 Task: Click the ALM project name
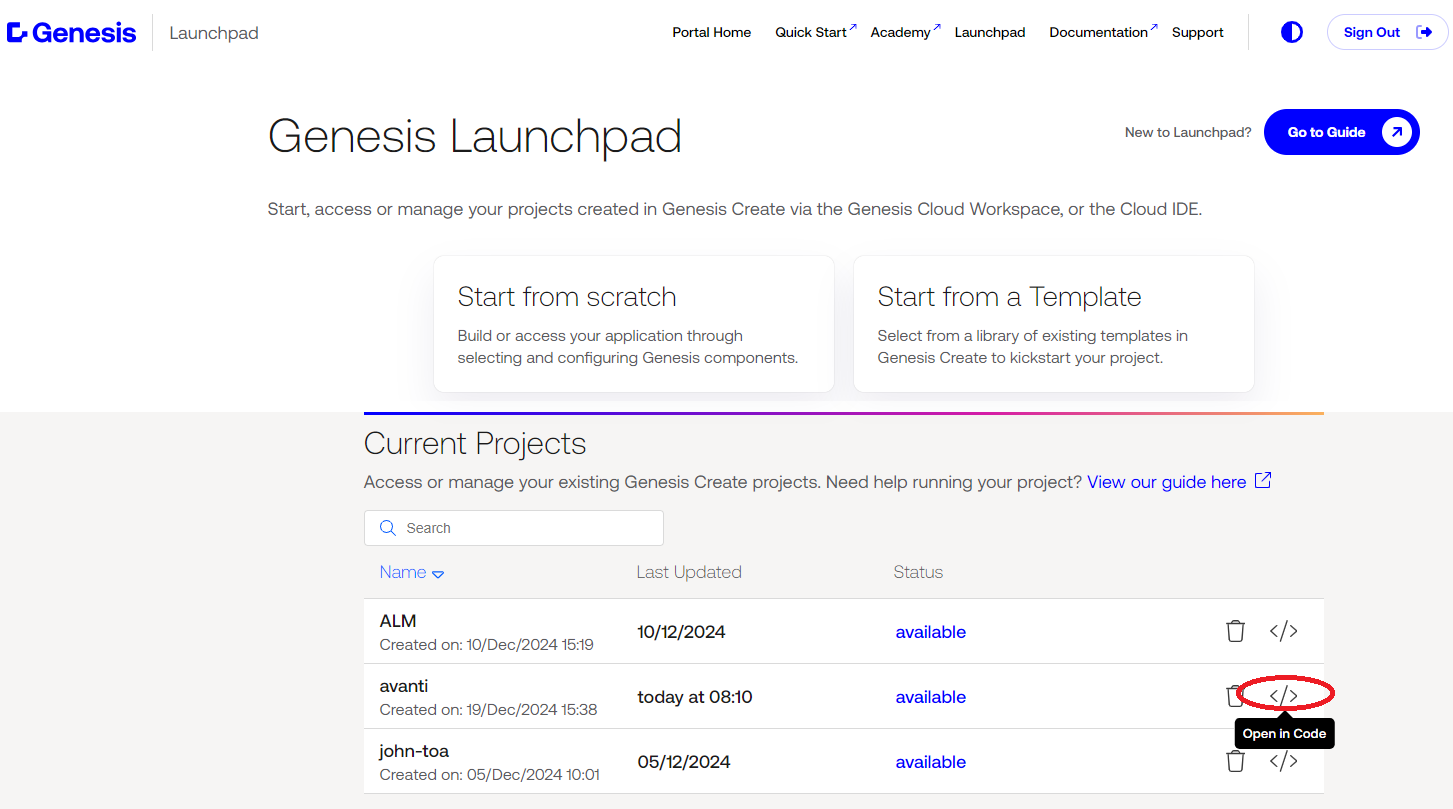coord(398,621)
